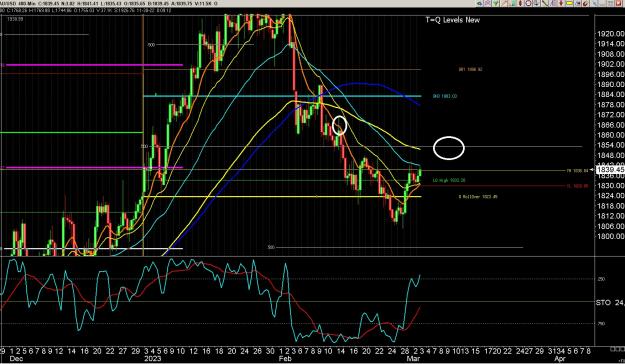
Task: Click the 1866.00 price axis label
Action: pos(610,125)
